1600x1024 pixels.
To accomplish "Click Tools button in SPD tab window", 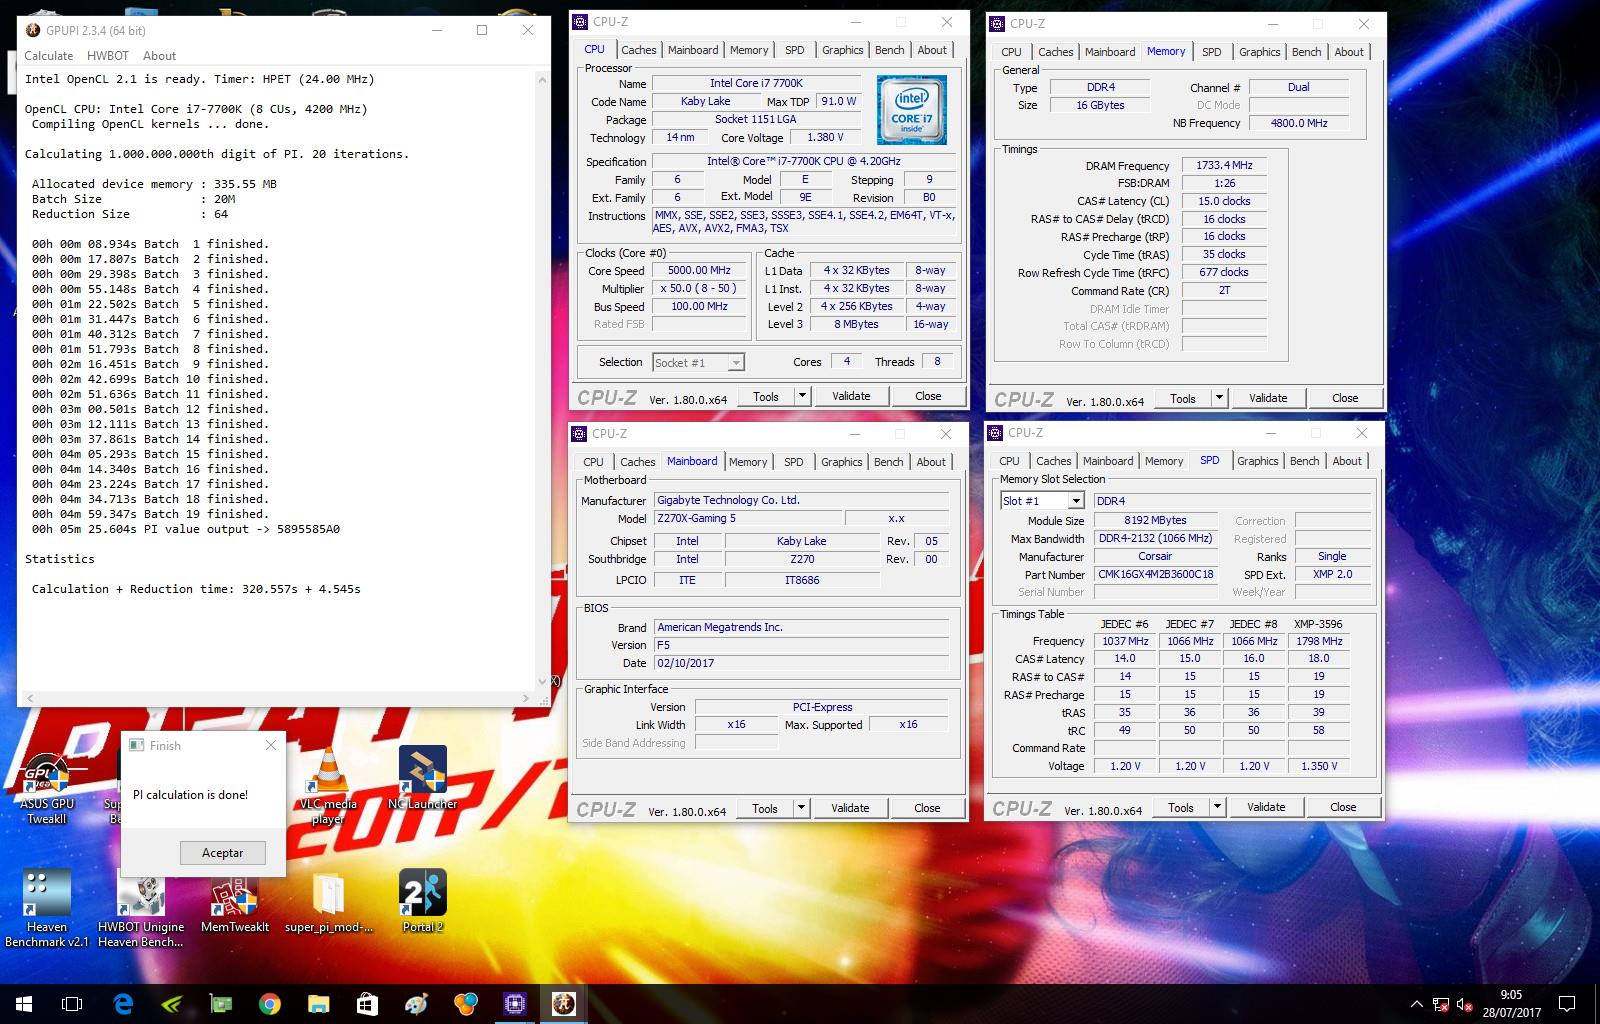I will (x=1181, y=807).
